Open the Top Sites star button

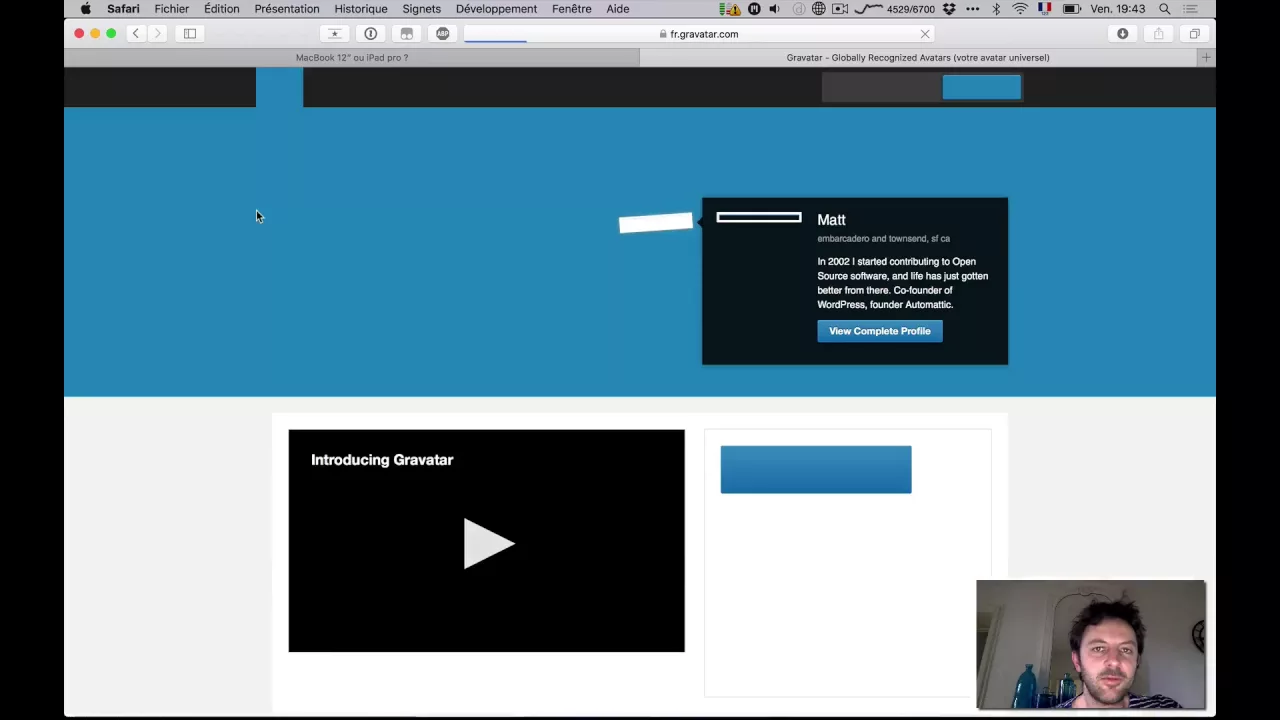click(335, 34)
